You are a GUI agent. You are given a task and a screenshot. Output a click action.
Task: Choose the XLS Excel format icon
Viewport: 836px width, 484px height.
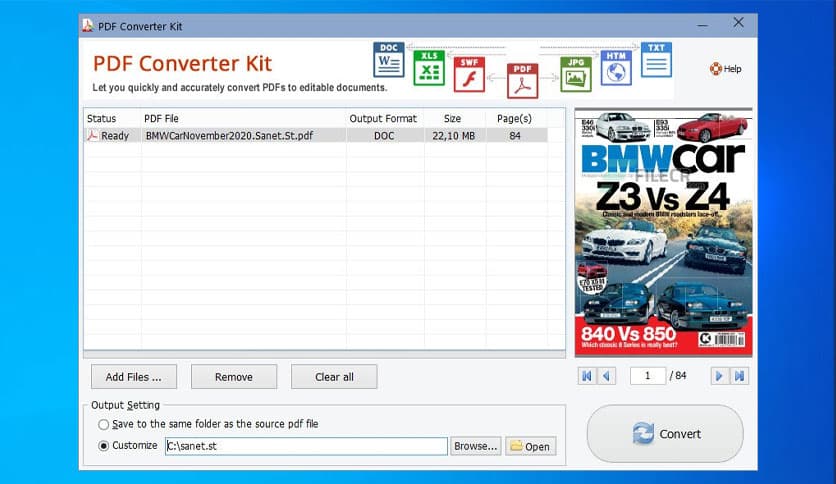click(x=429, y=68)
